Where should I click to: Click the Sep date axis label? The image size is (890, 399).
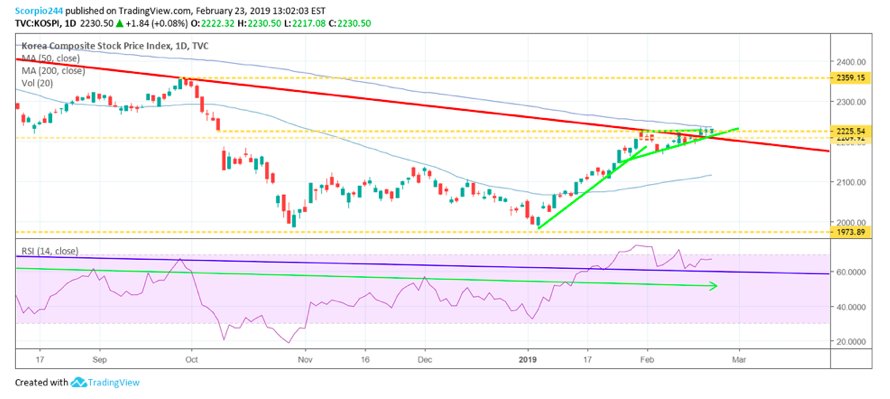click(100, 359)
